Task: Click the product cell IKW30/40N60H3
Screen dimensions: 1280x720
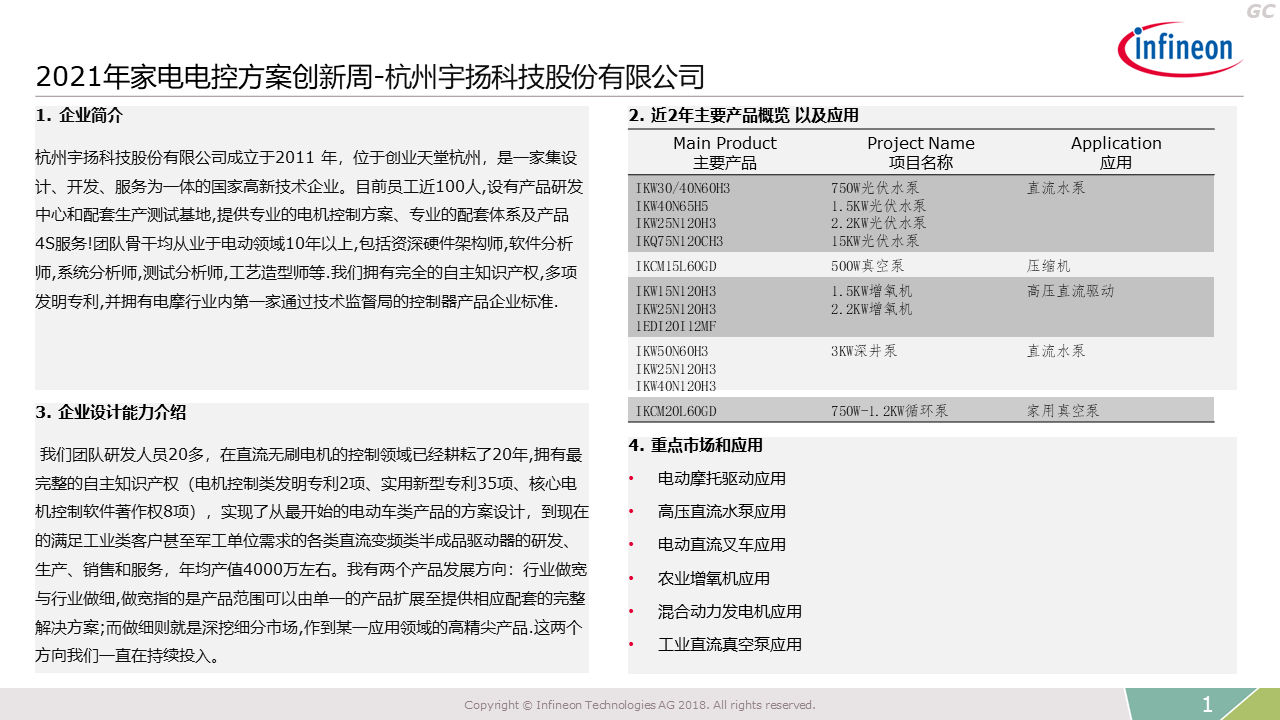Action: [683, 188]
